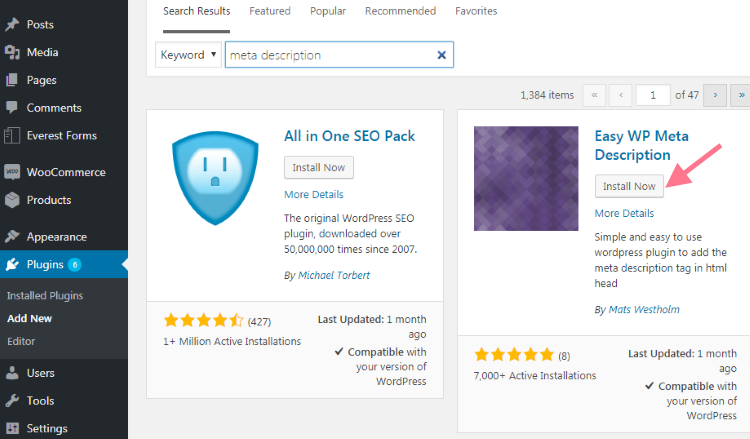Switch to the Favorites tab
Viewport: 750px width, 439px height.
tap(476, 11)
